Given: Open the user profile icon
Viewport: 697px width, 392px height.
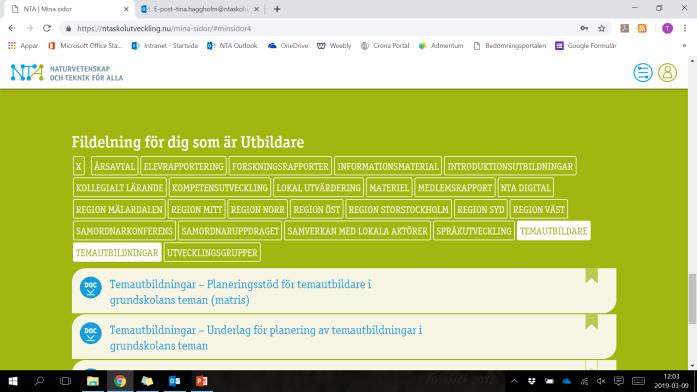Looking at the screenshot, I should [667, 72].
